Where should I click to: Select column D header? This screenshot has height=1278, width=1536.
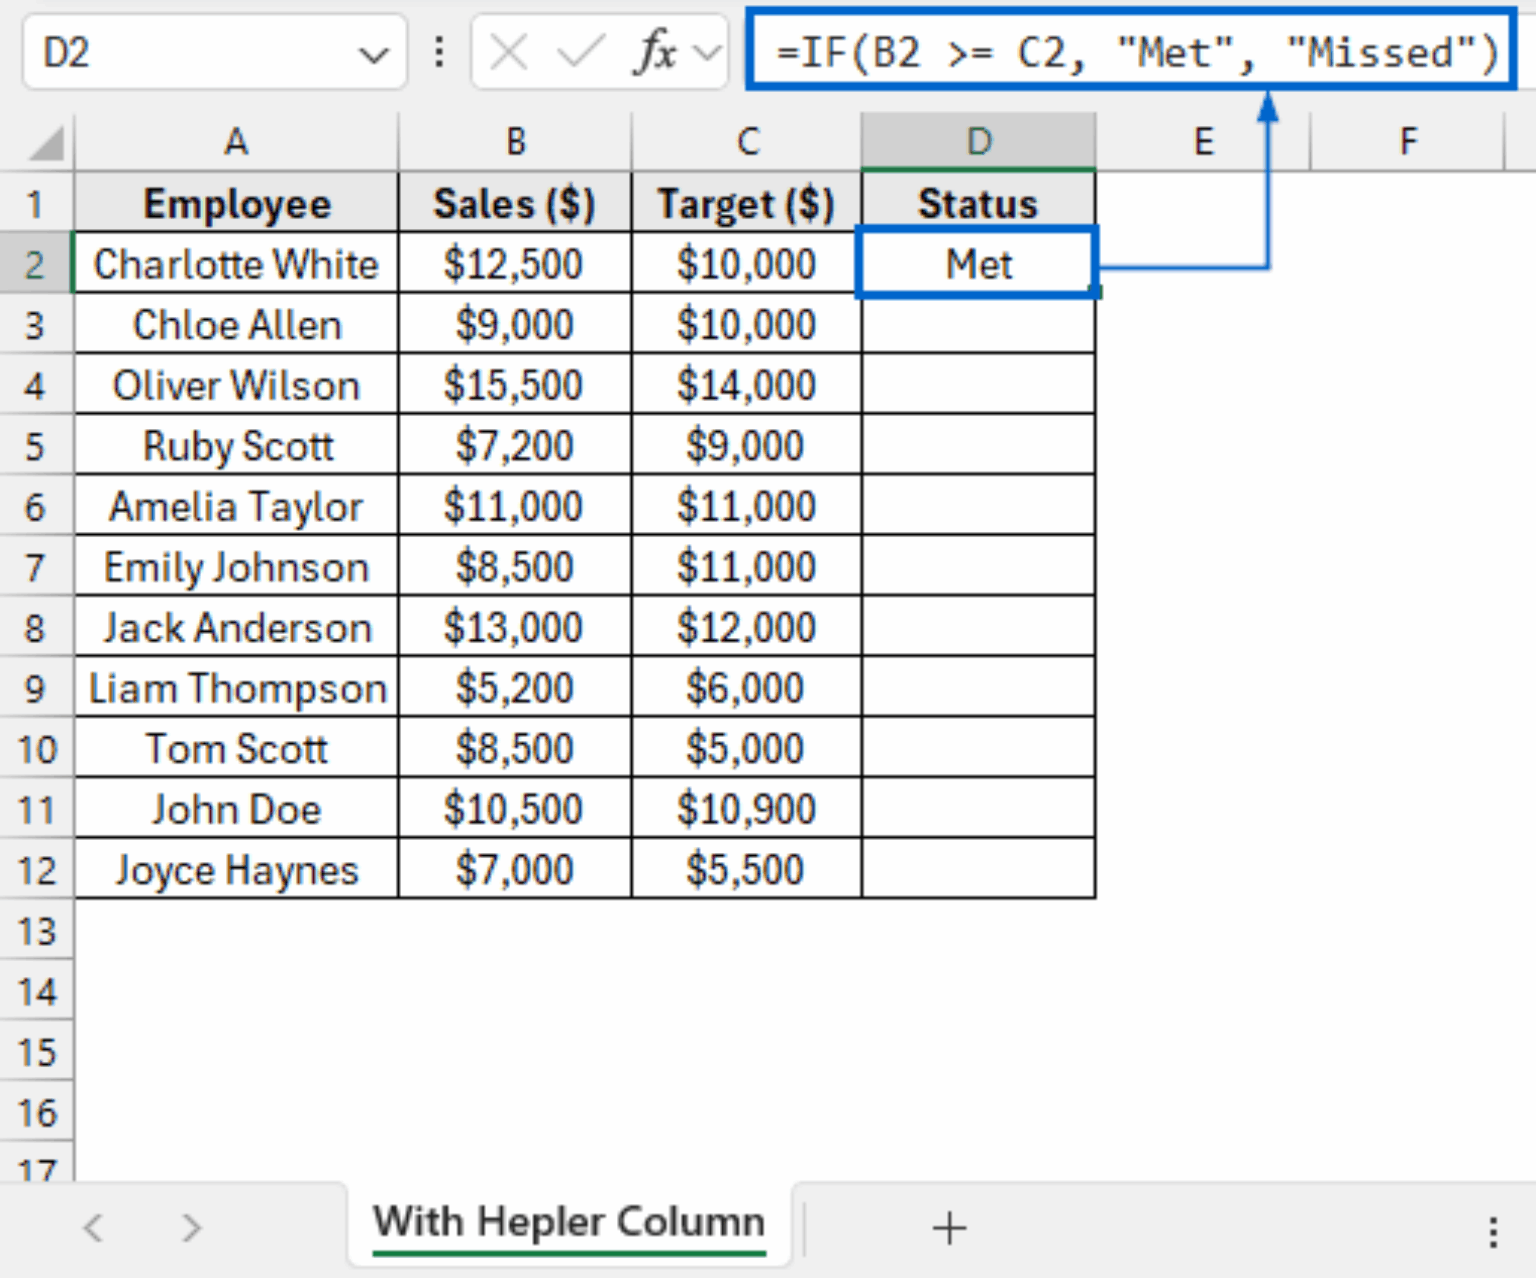(x=977, y=140)
